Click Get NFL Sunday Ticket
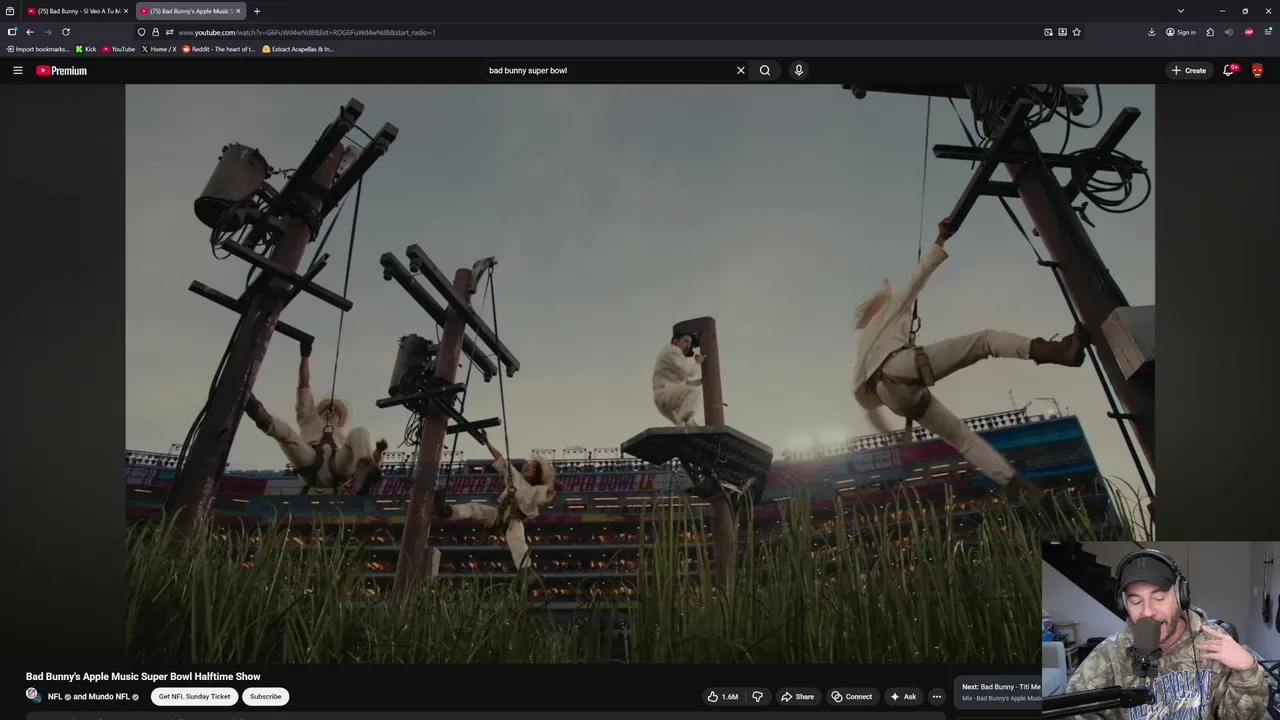 (194, 696)
